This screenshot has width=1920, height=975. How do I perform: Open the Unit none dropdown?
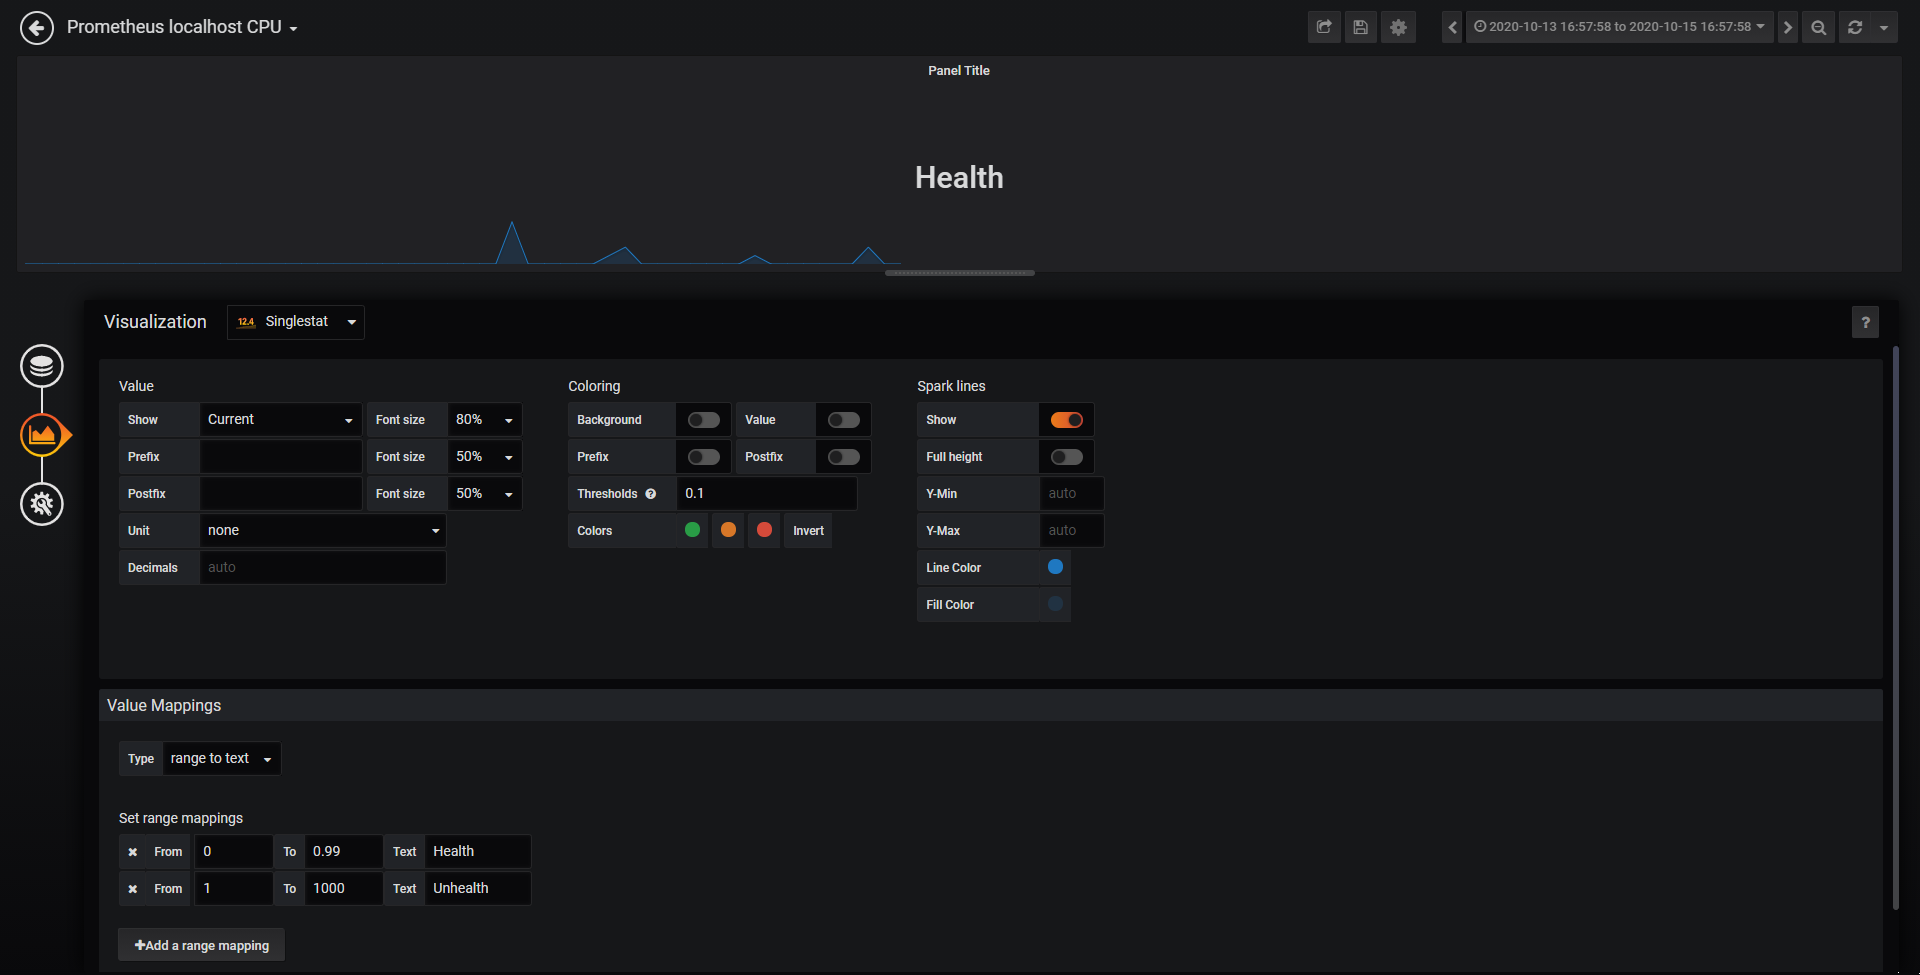(323, 531)
